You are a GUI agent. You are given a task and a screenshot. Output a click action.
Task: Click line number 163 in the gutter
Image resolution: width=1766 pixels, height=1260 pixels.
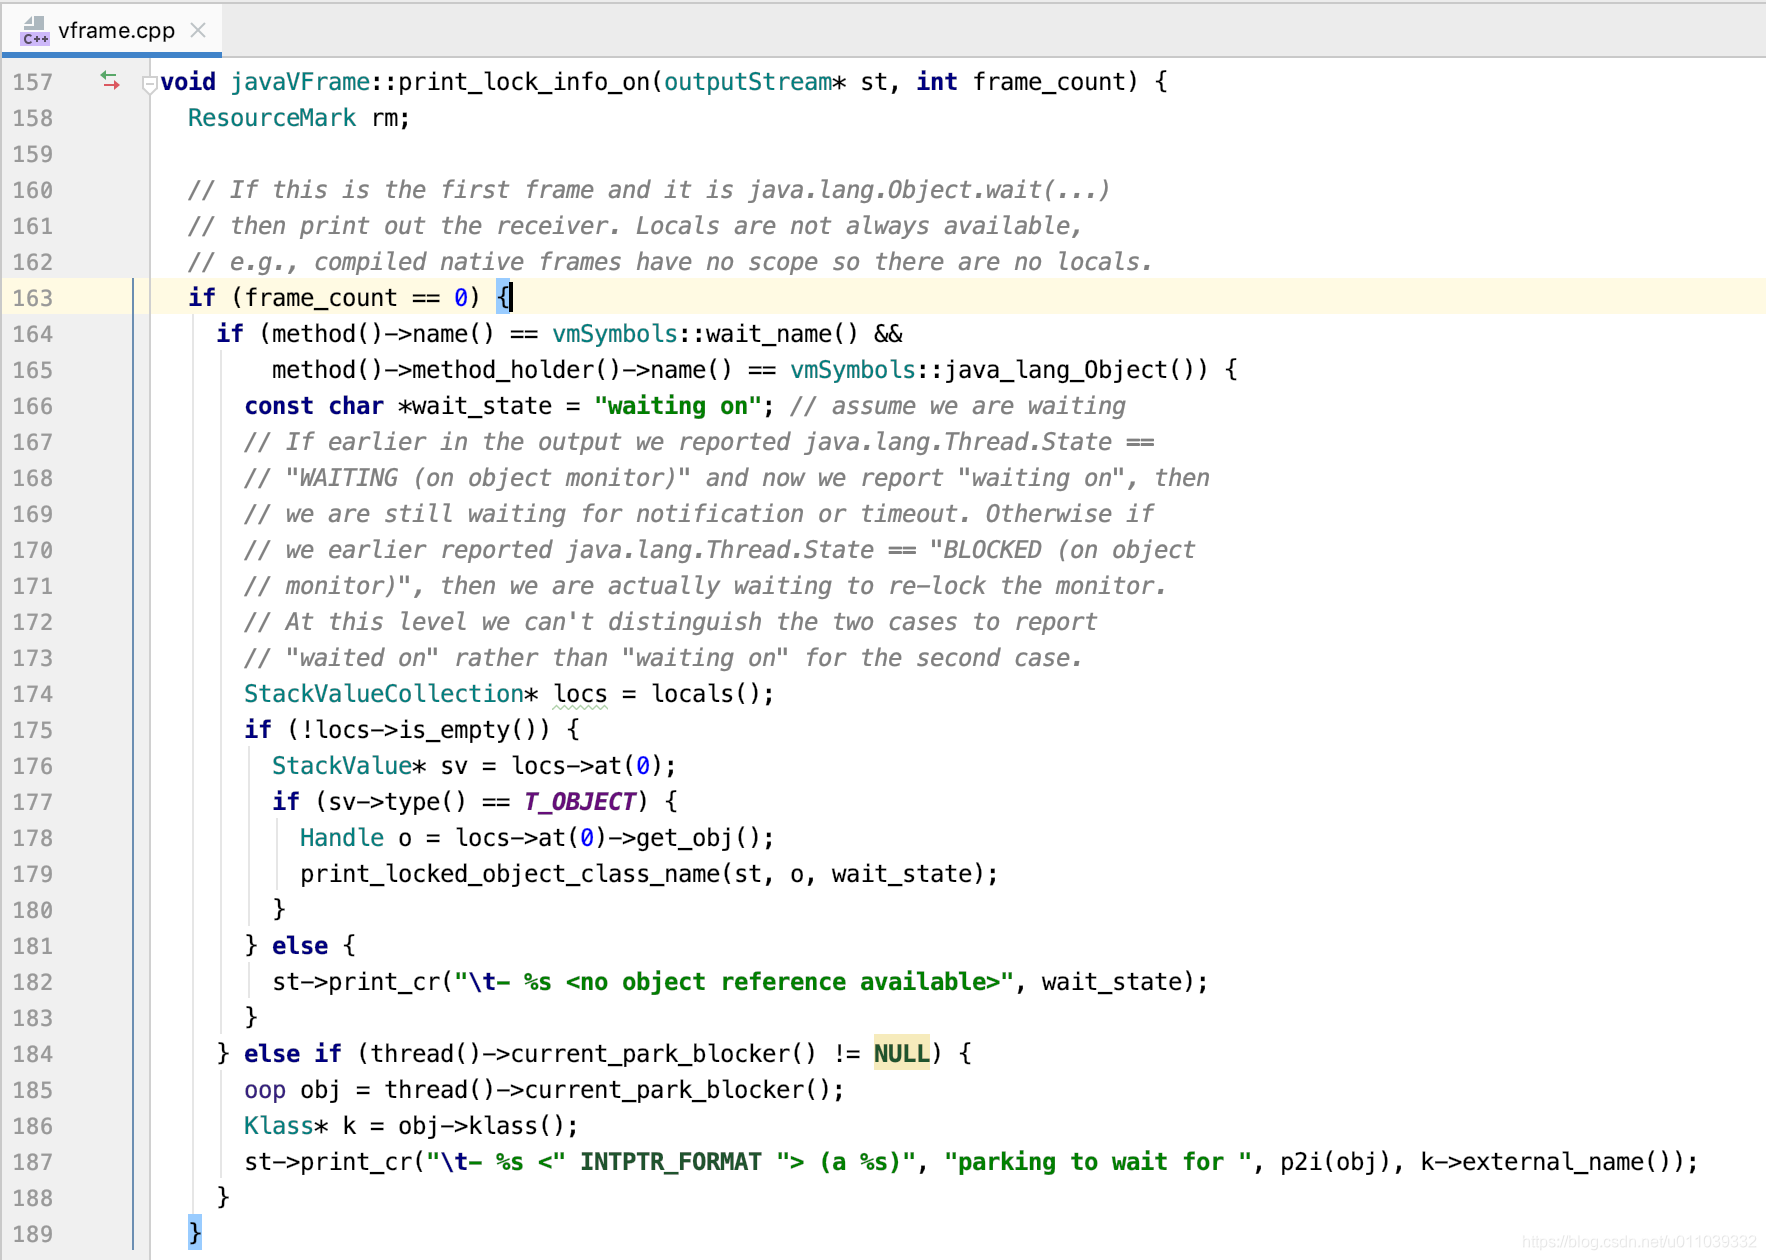(x=33, y=297)
